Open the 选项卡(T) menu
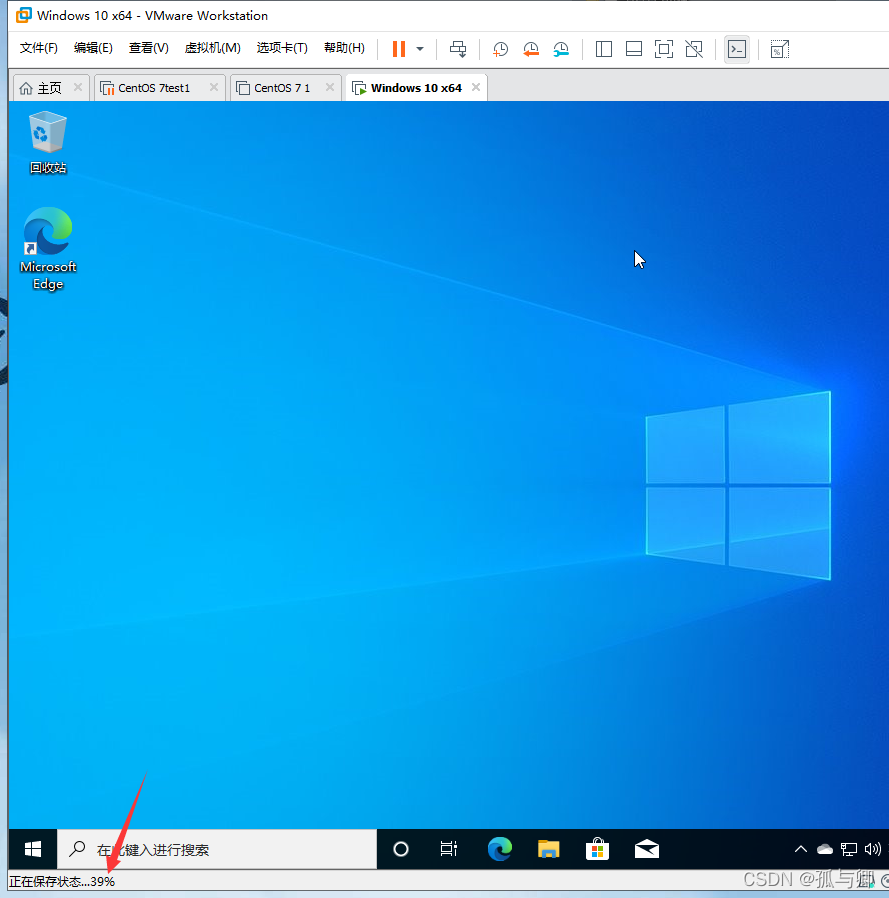889x898 pixels. click(x=282, y=48)
